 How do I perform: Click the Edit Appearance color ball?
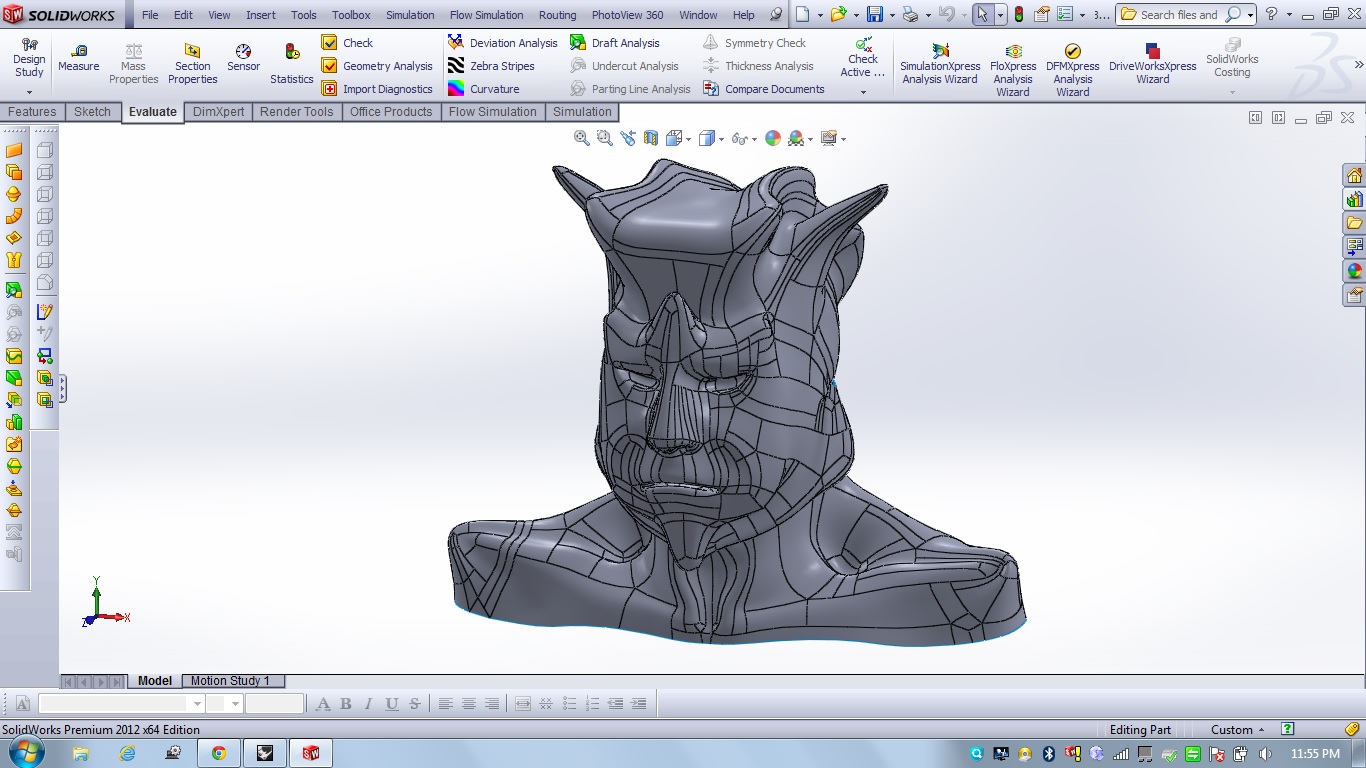(773, 138)
